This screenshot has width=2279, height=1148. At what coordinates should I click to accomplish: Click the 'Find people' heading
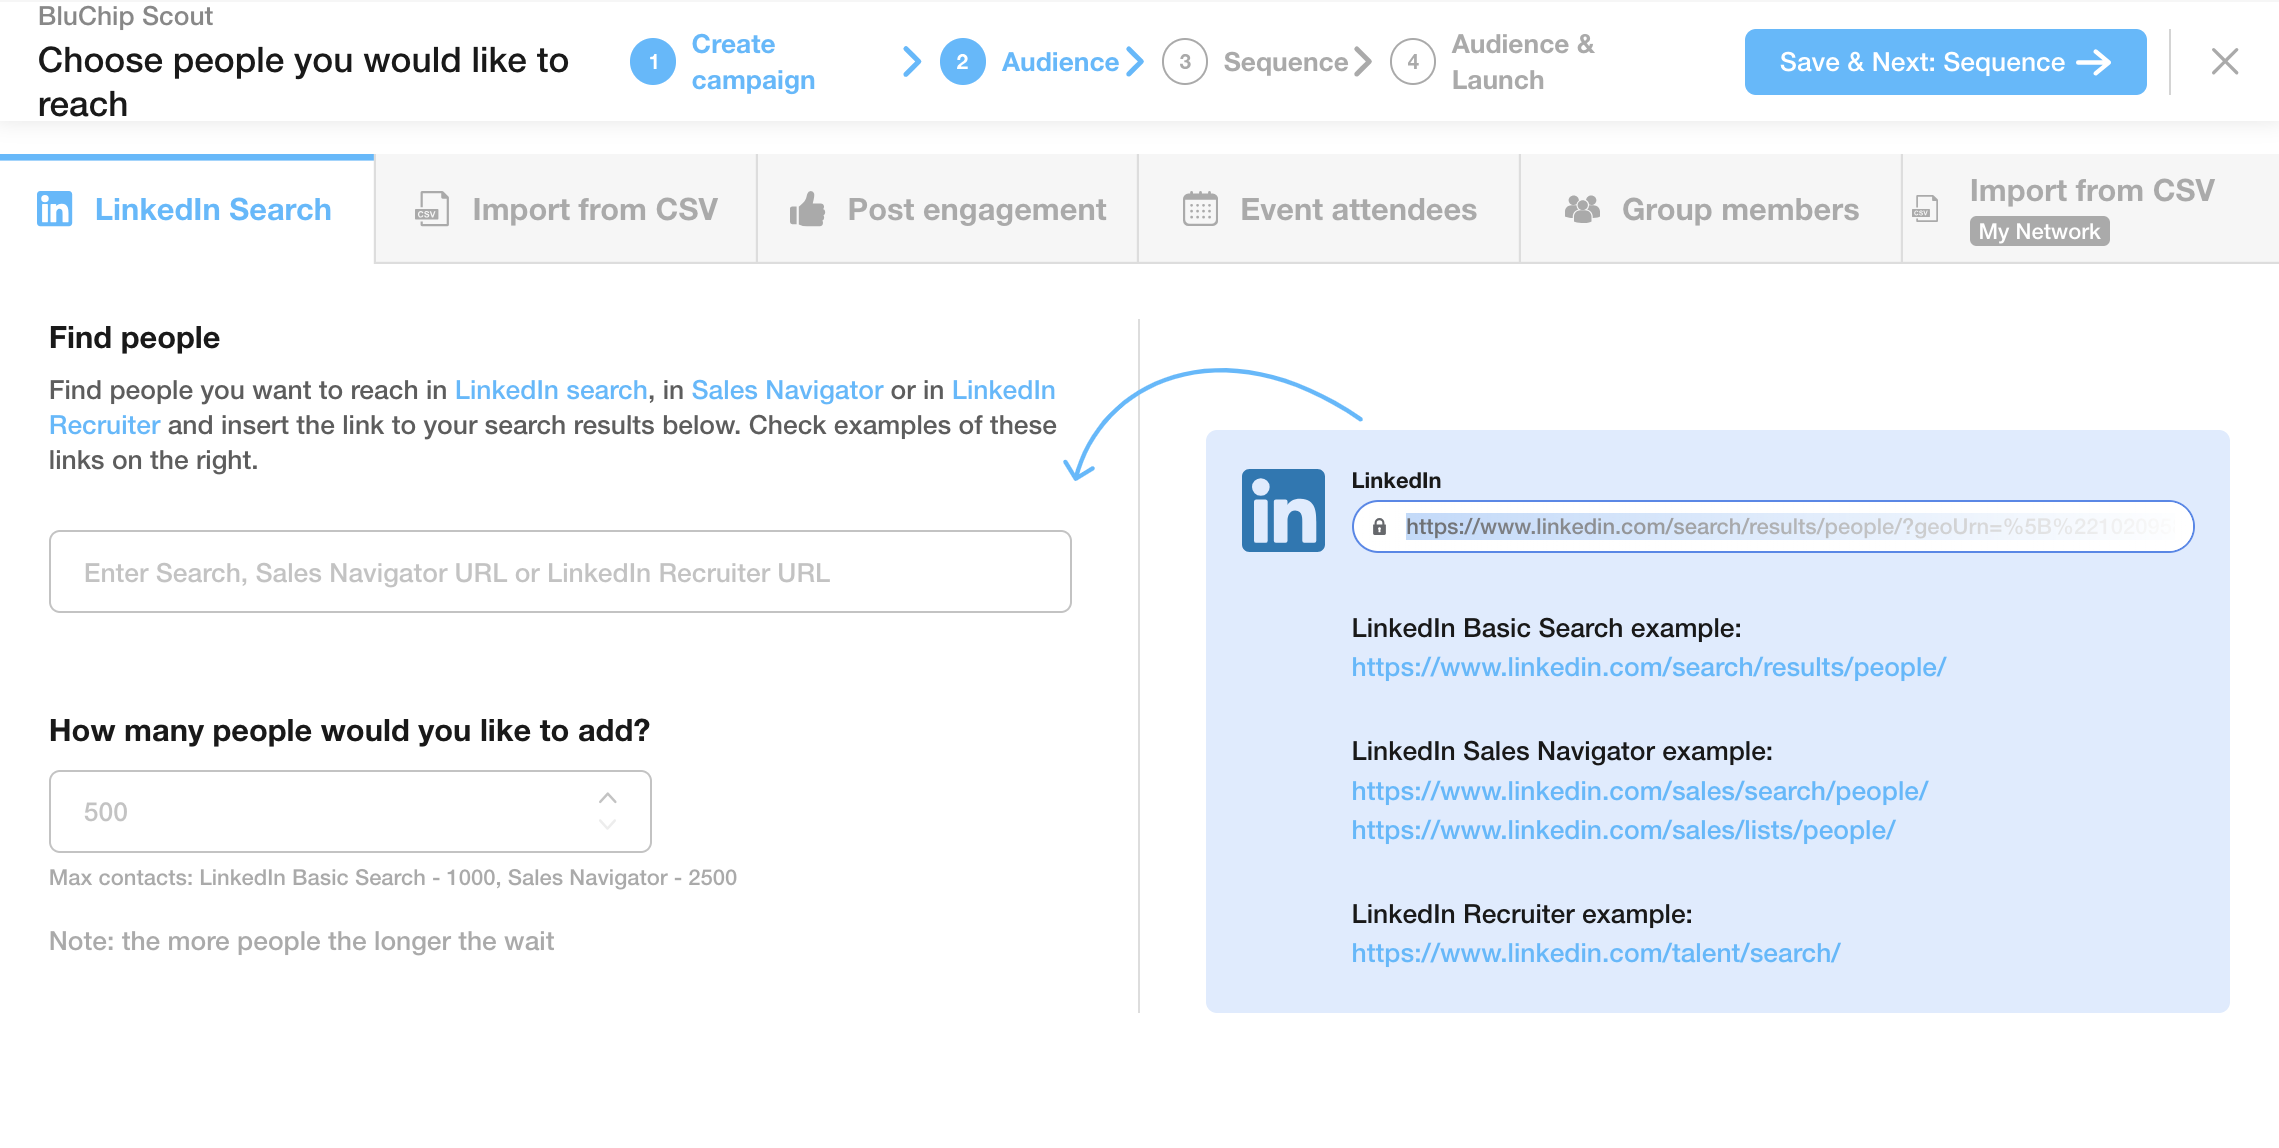click(x=134, y=338)
